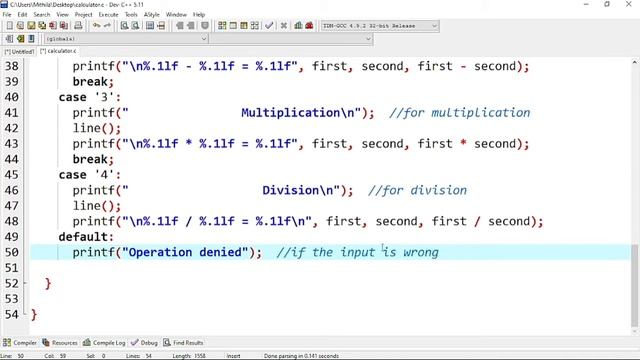Click the Open file toolbar icon
Image resolution: width=640 pixels, height=360 pixels.
(x=20, y=26)
